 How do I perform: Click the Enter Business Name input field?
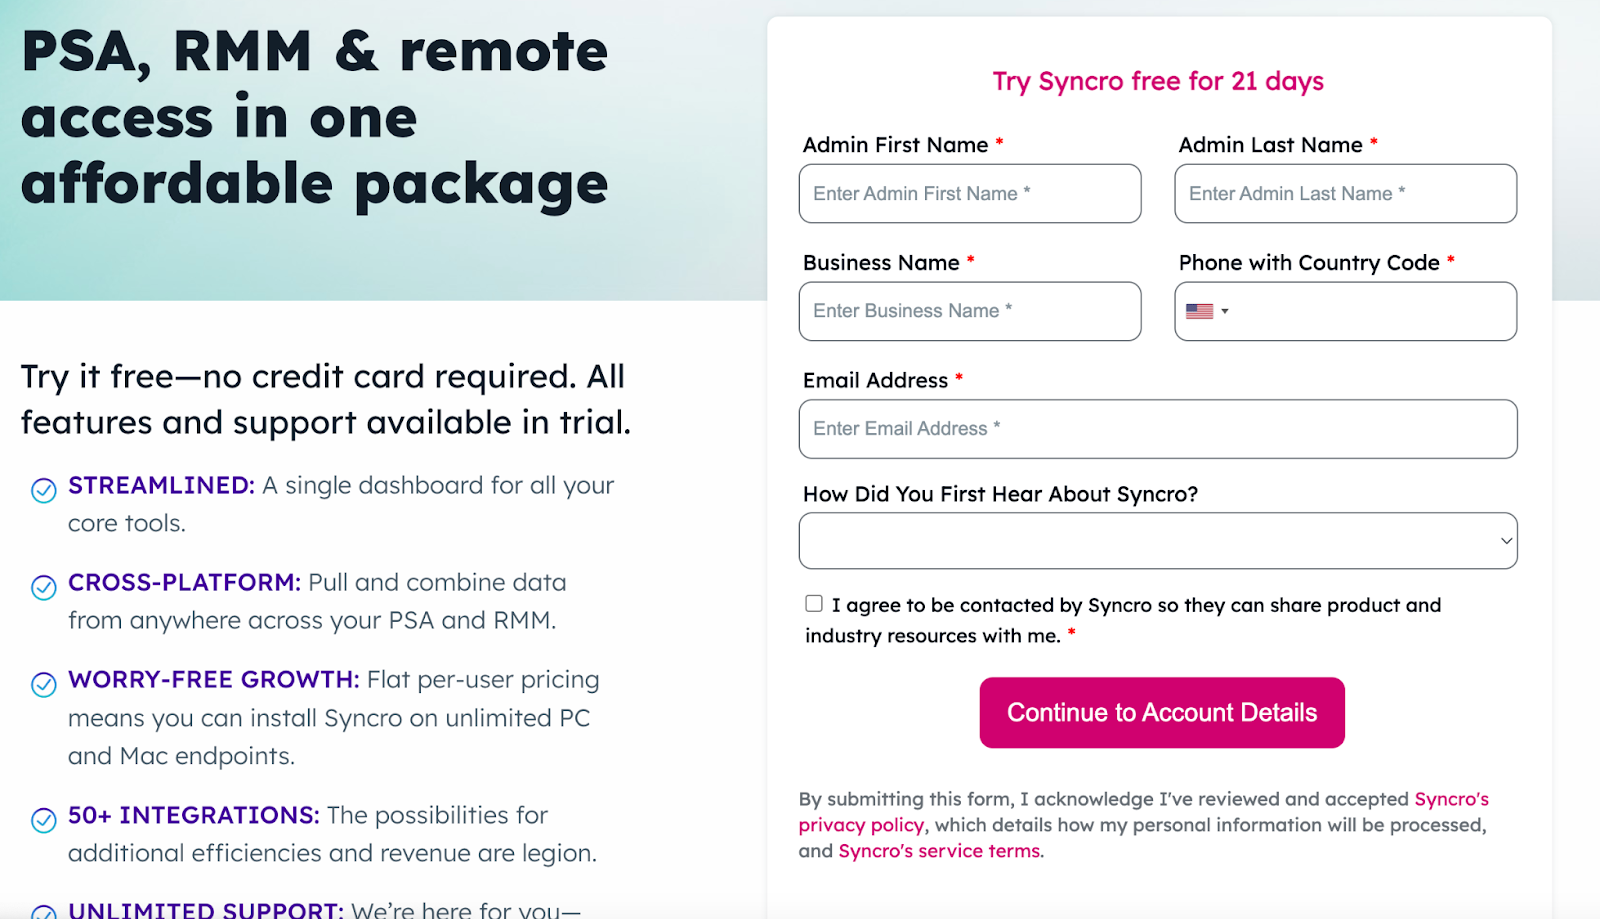(969, 311)
